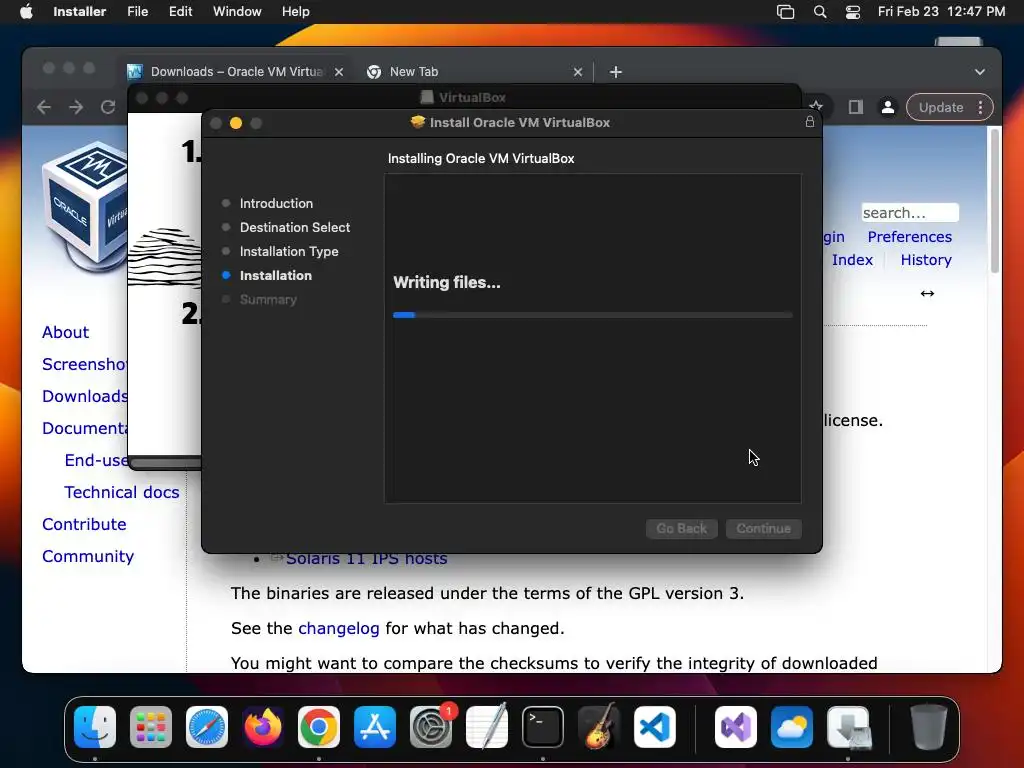The image size is (1024, 768).
Task: Open the Window menu
Action: click(x=237, y=11)
